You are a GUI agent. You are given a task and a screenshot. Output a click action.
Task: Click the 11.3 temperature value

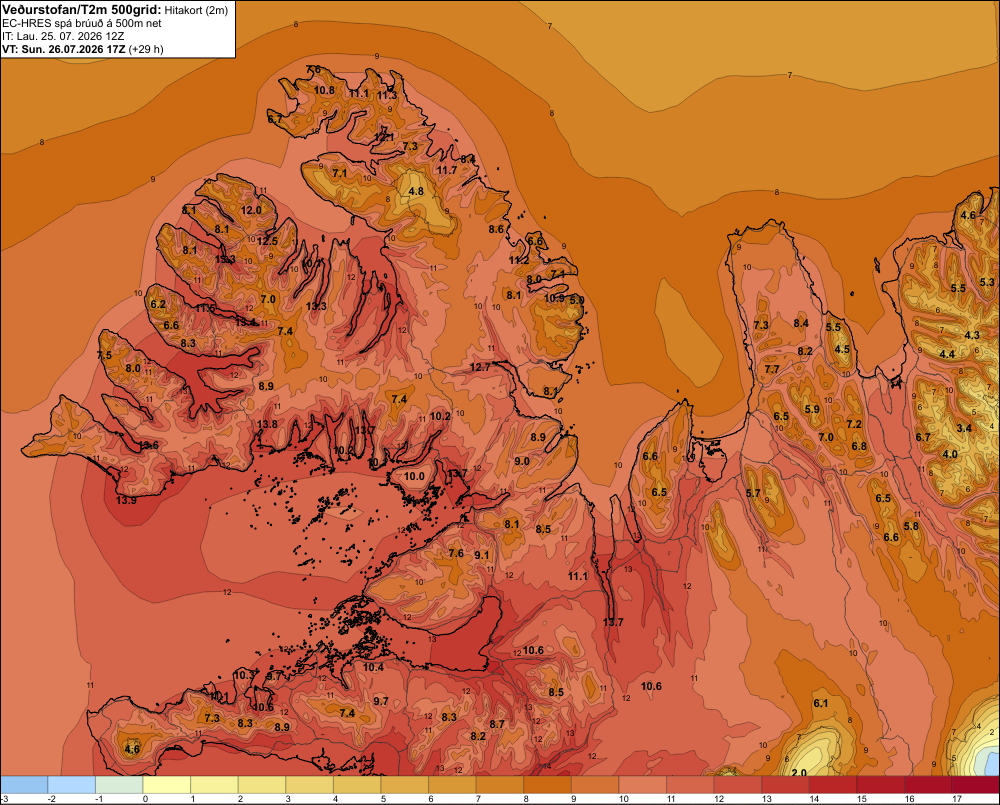[386, 95]
